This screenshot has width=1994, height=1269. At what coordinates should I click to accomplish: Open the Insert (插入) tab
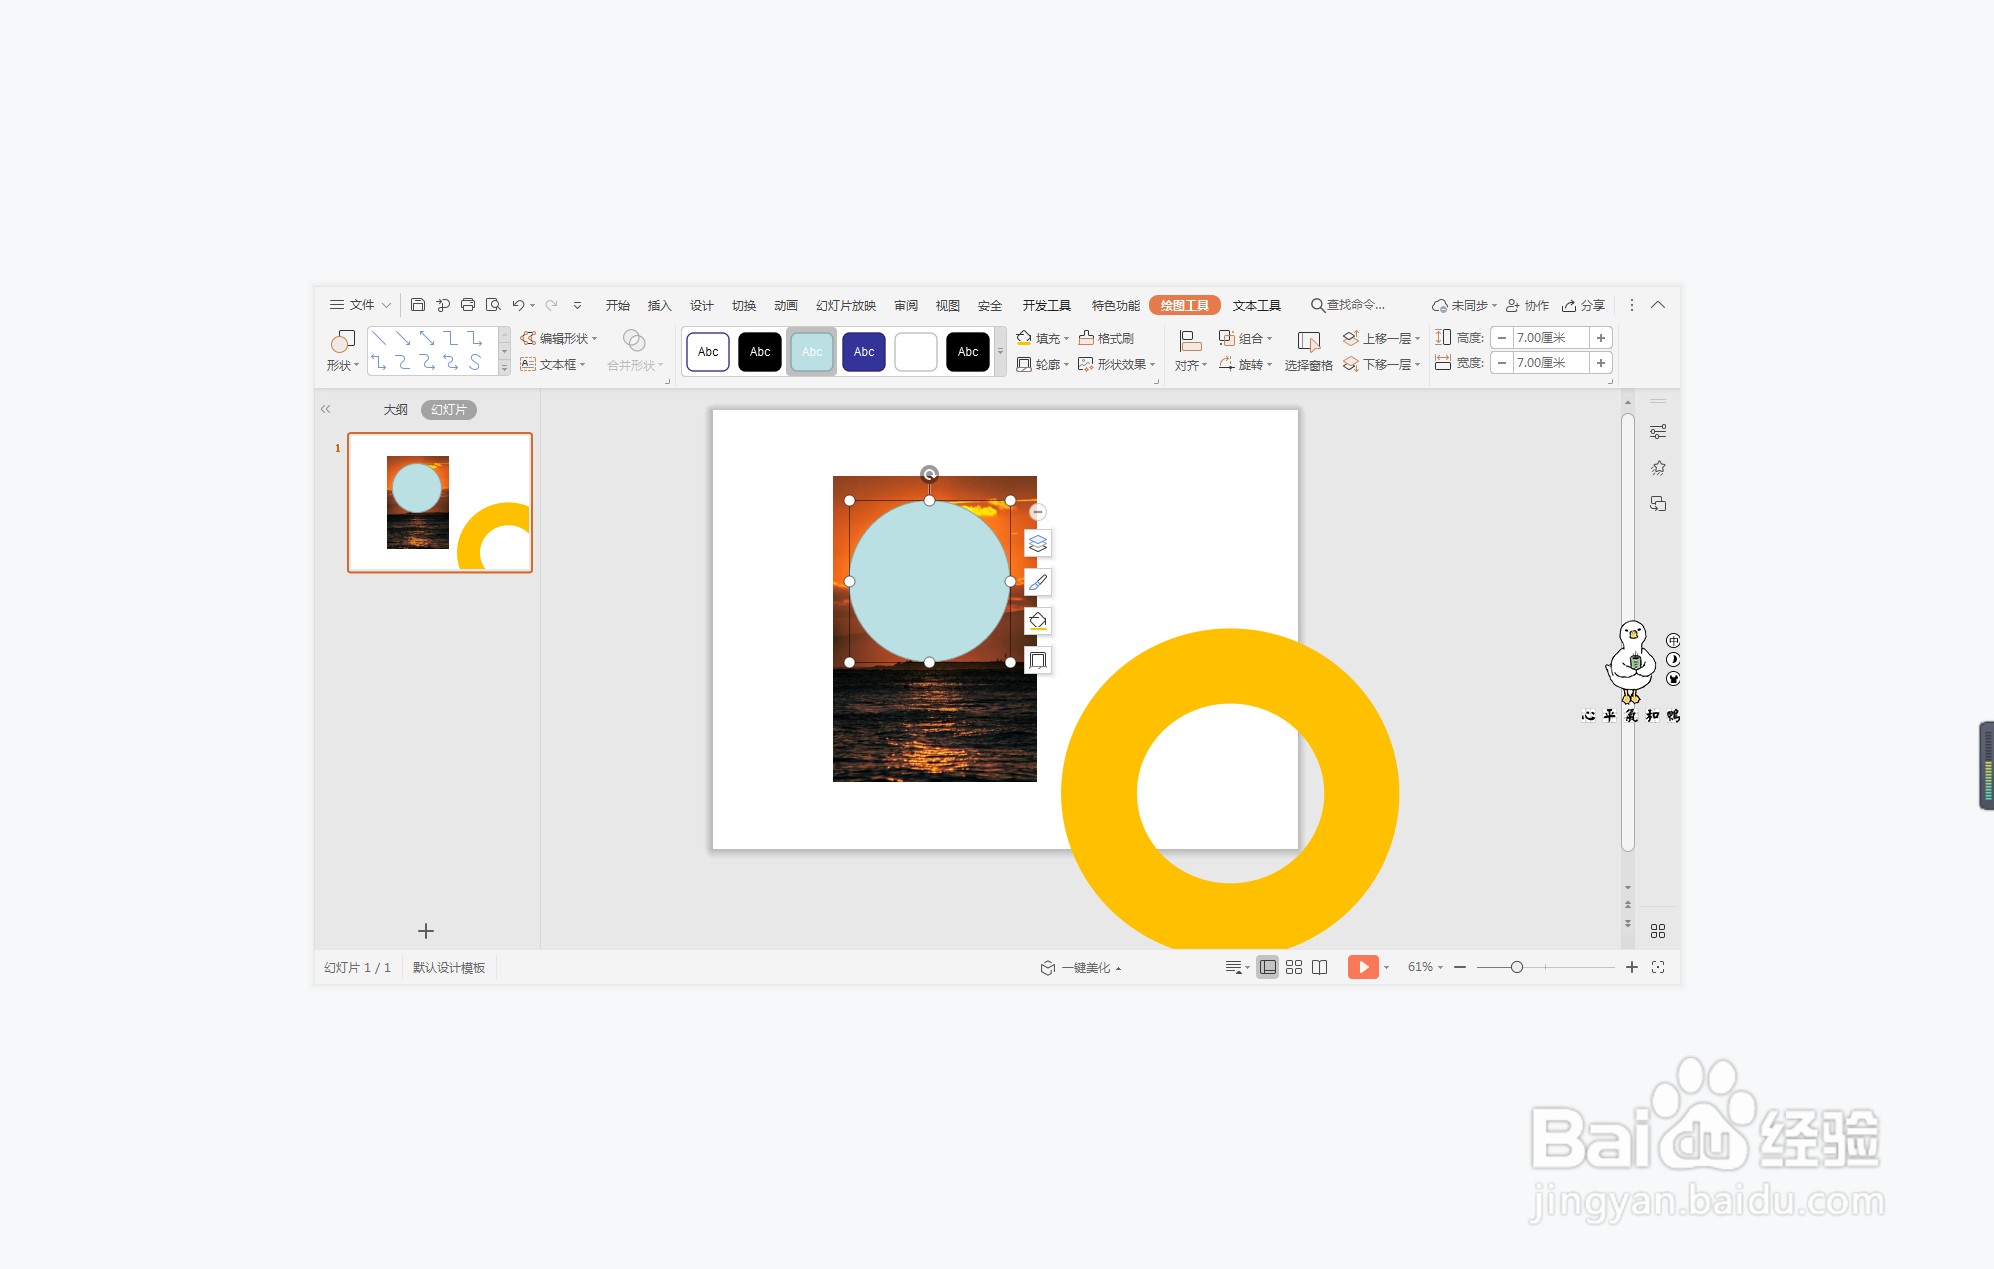659,305
